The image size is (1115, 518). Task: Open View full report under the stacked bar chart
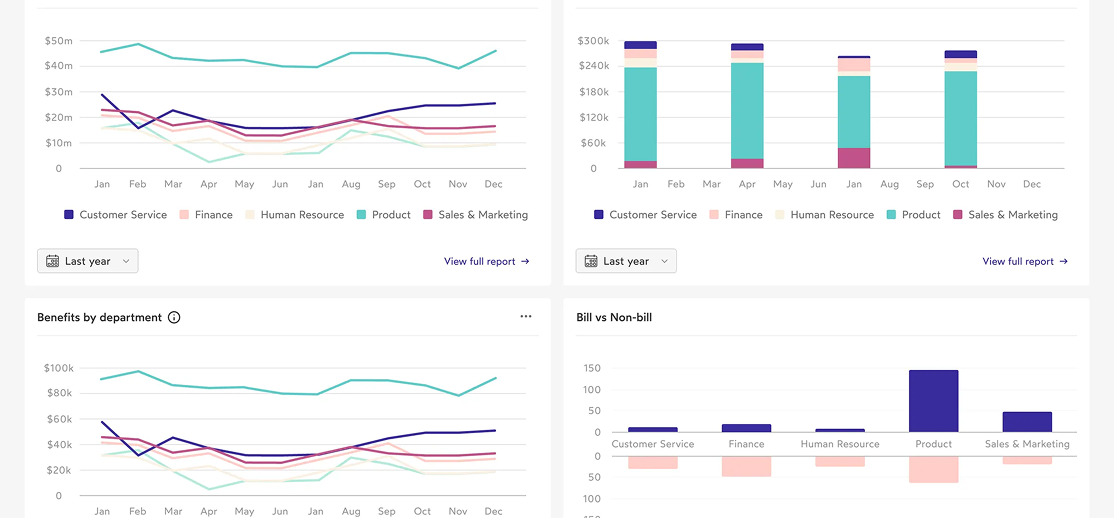tap(1017, 262)
